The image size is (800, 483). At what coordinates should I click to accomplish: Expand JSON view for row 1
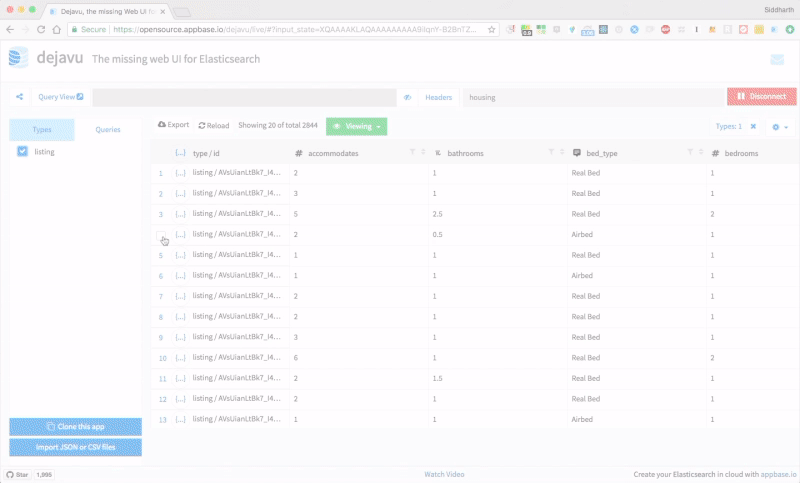pyautogui.click(x=180, y=173)
